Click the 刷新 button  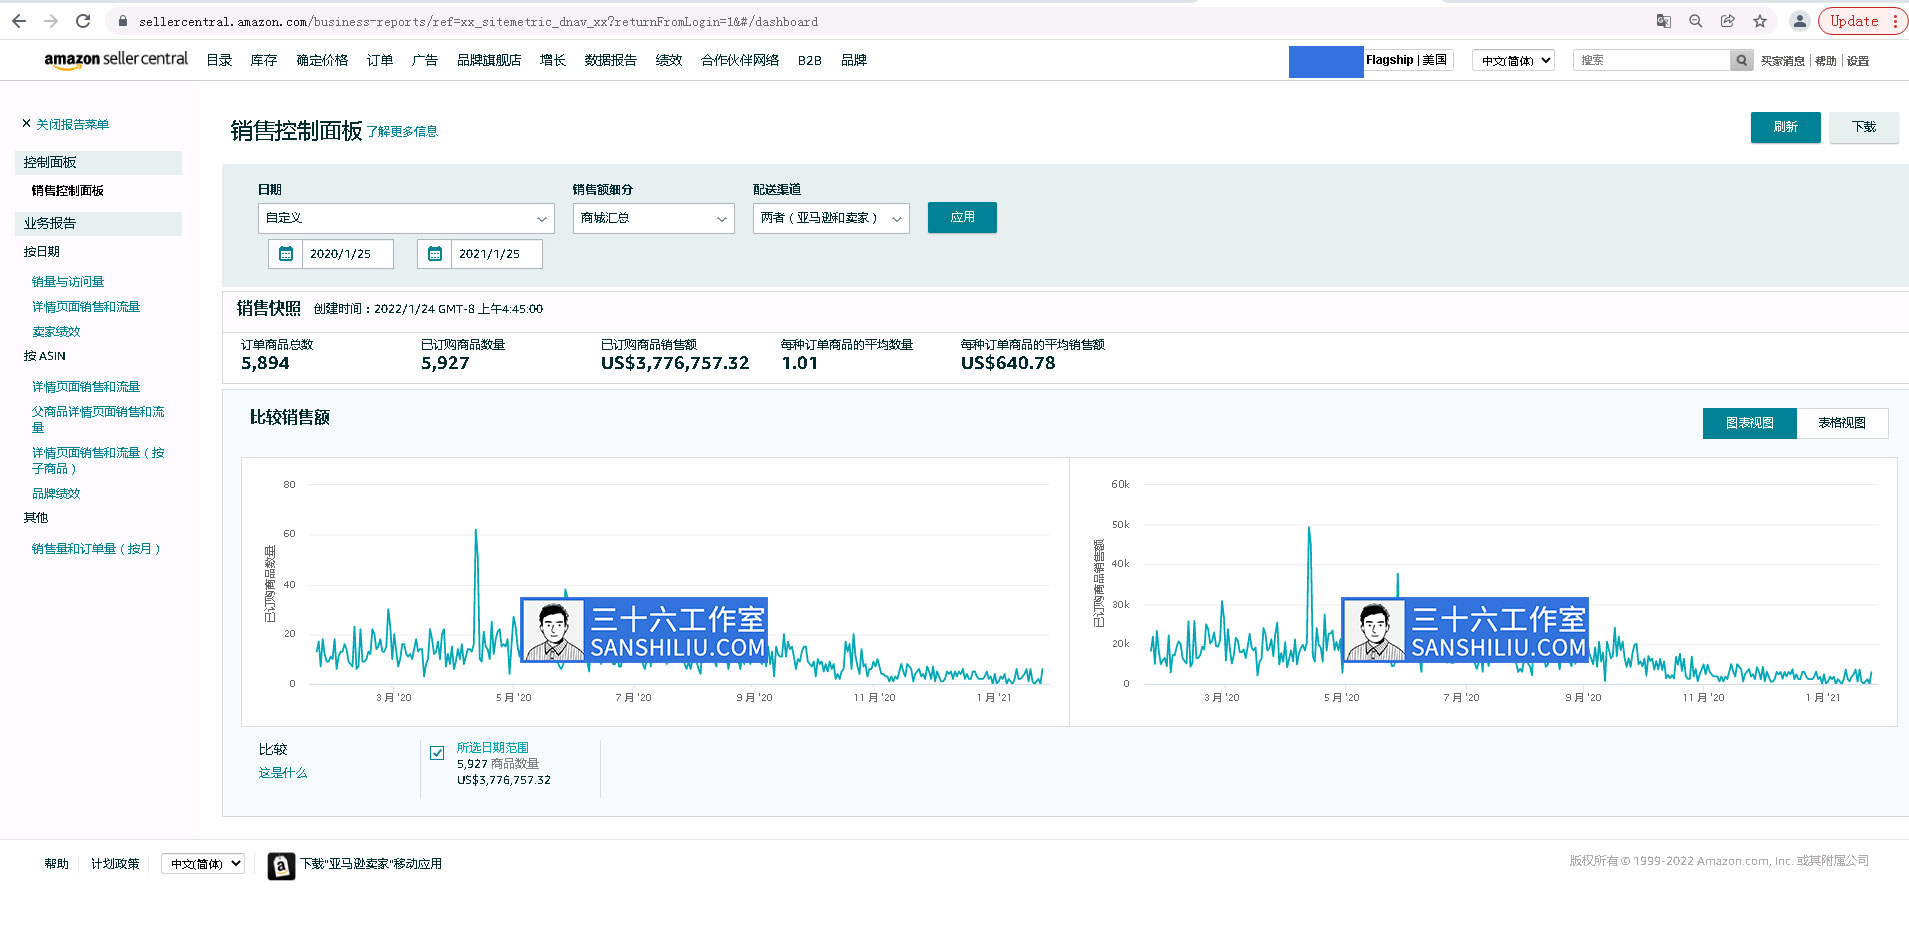[x=1786, y=127]
